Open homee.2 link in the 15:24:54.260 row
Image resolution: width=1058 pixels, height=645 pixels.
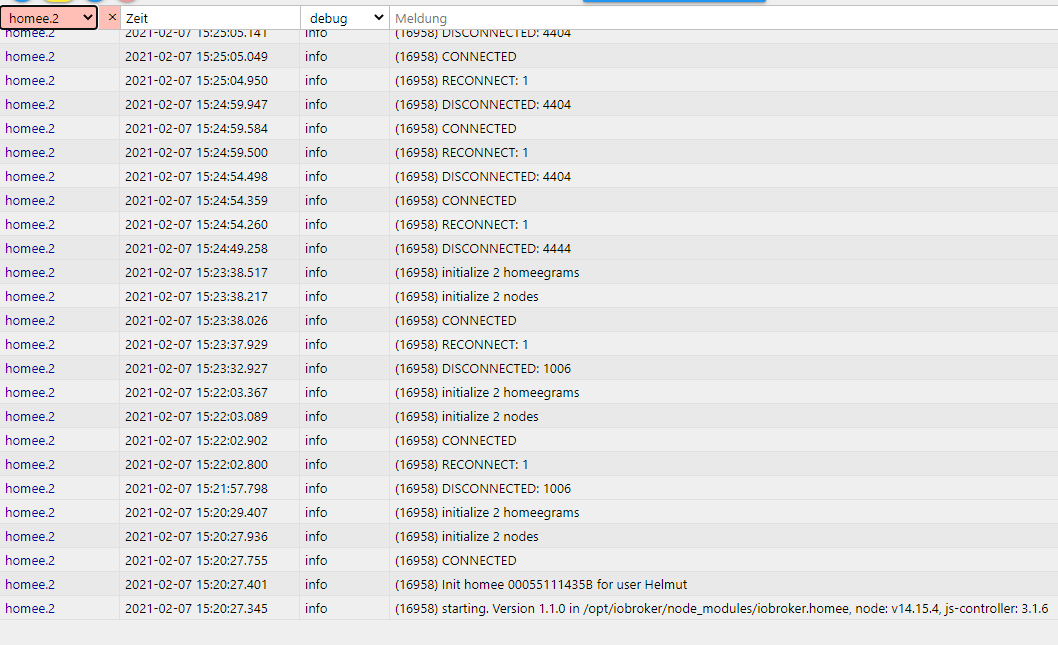point(30,225)
